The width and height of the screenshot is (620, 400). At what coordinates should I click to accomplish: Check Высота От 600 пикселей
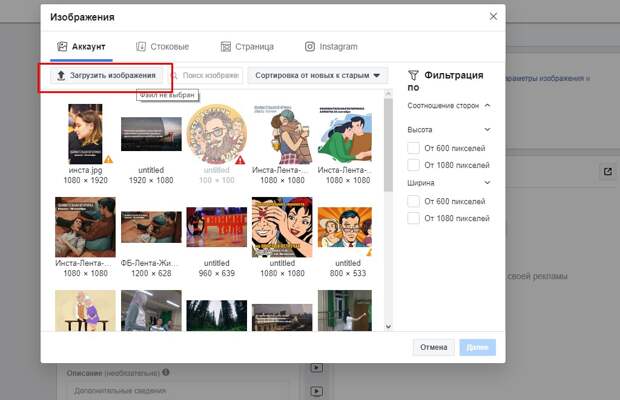tap(413, 148)
